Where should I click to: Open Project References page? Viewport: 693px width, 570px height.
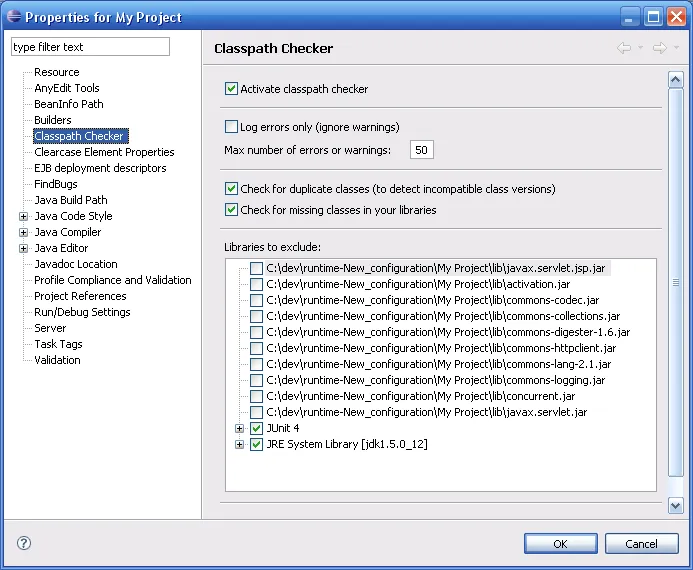pos(80,296)
